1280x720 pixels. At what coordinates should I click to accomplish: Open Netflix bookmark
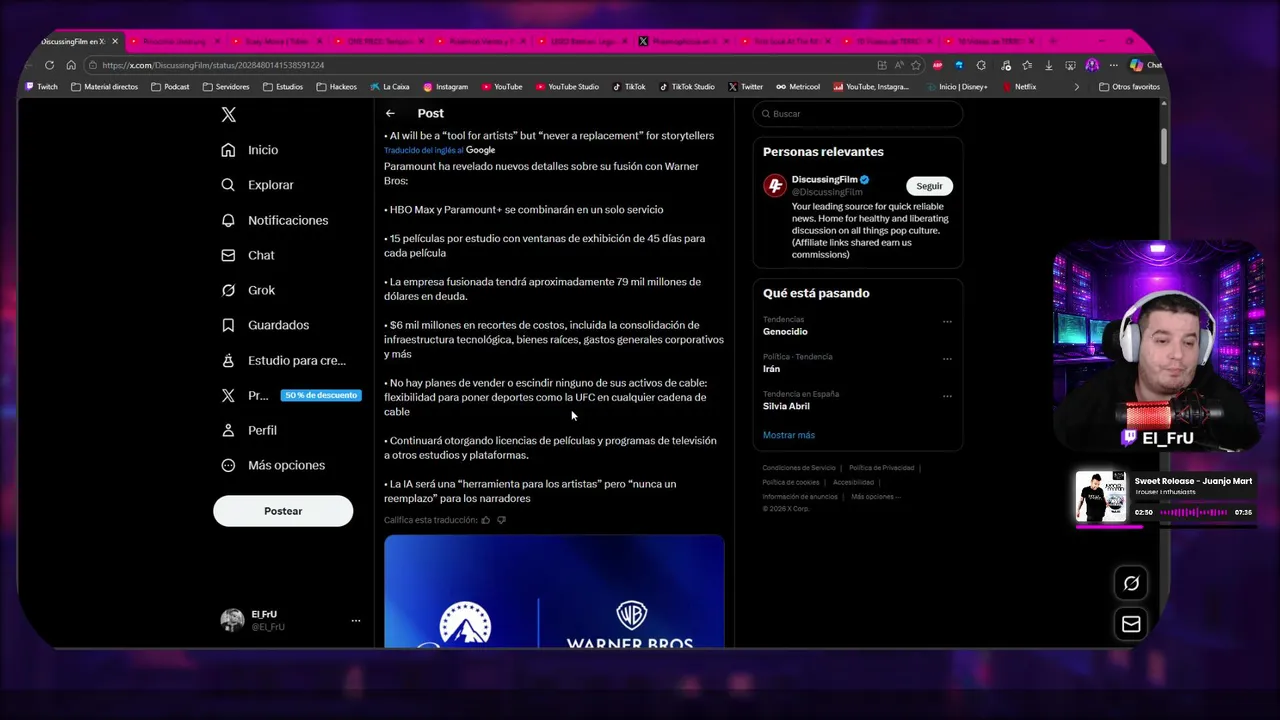click(1020, 87)
